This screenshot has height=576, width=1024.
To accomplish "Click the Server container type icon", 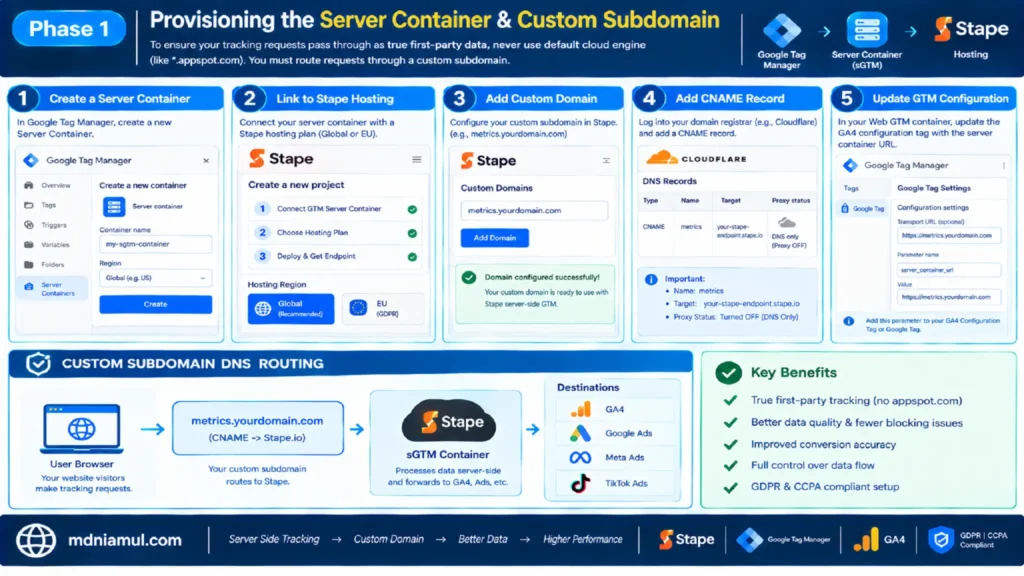I will (x=114, y=207).
